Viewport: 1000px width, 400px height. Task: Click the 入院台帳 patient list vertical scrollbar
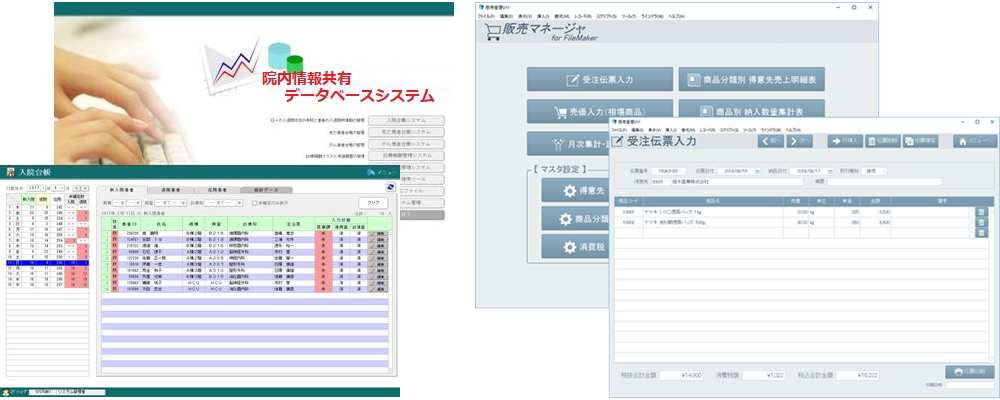coord(390,300)
